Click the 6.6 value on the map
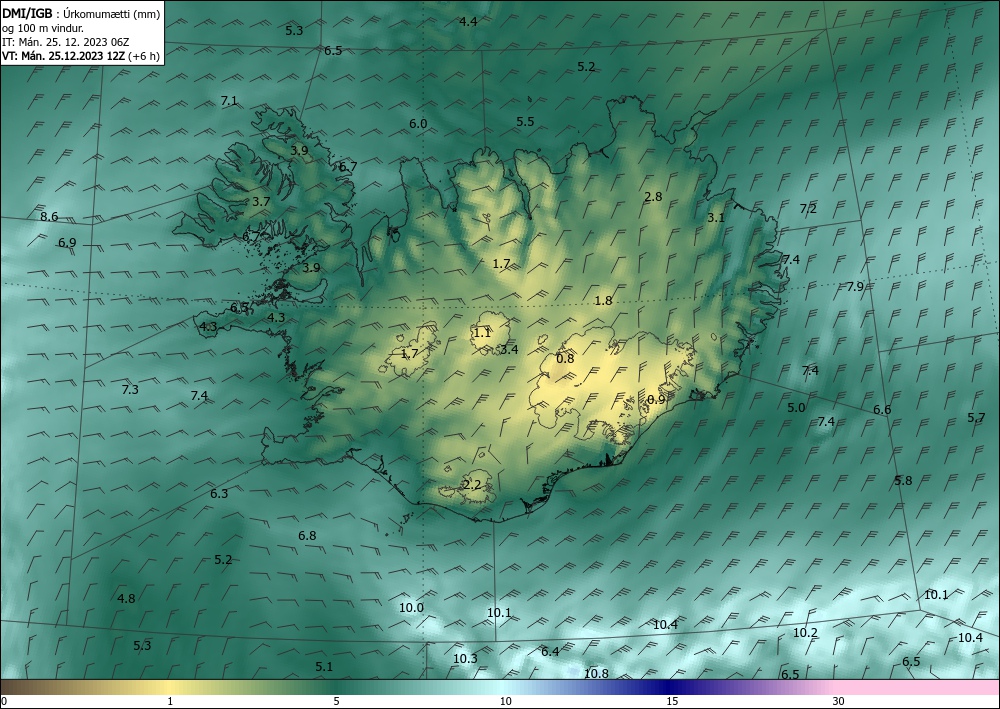This screenshot has height=709, width=1000. point(882,410)
